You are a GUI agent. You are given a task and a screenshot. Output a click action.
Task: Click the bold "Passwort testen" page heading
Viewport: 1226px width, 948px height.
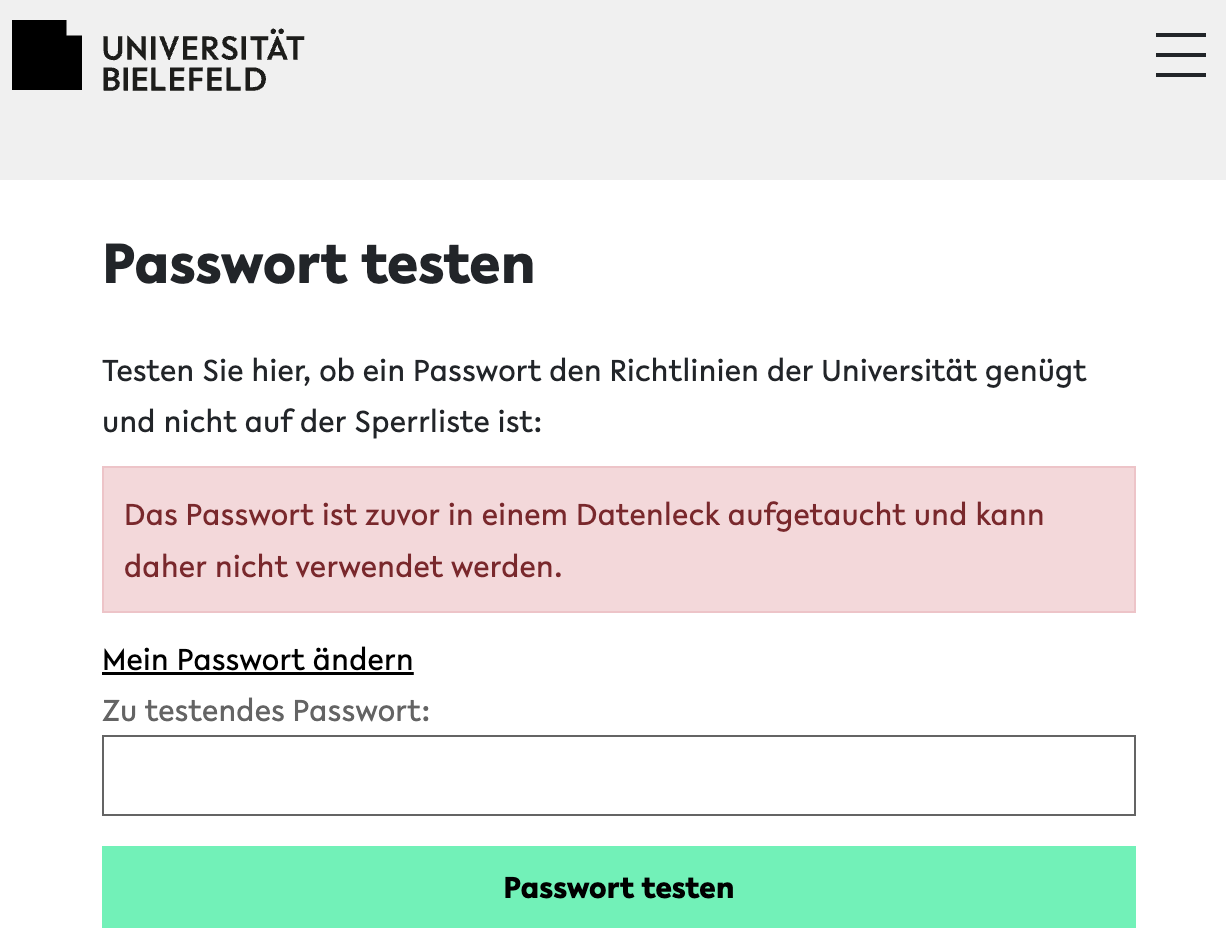pyautogui.click(x=318, y=264)
